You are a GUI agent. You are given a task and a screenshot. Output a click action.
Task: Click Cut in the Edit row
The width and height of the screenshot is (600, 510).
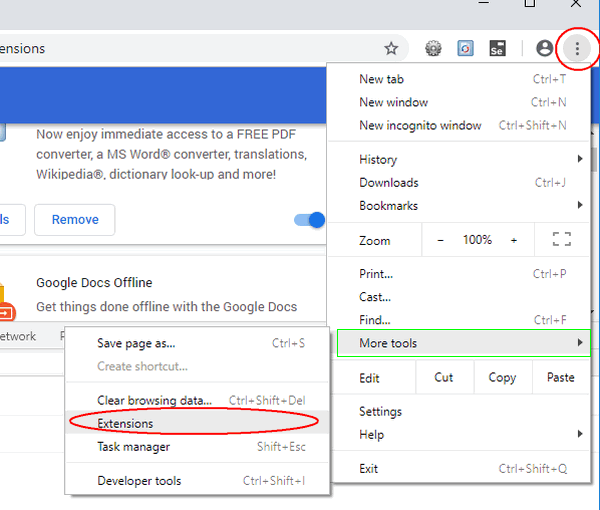click(x=444, y=378)
